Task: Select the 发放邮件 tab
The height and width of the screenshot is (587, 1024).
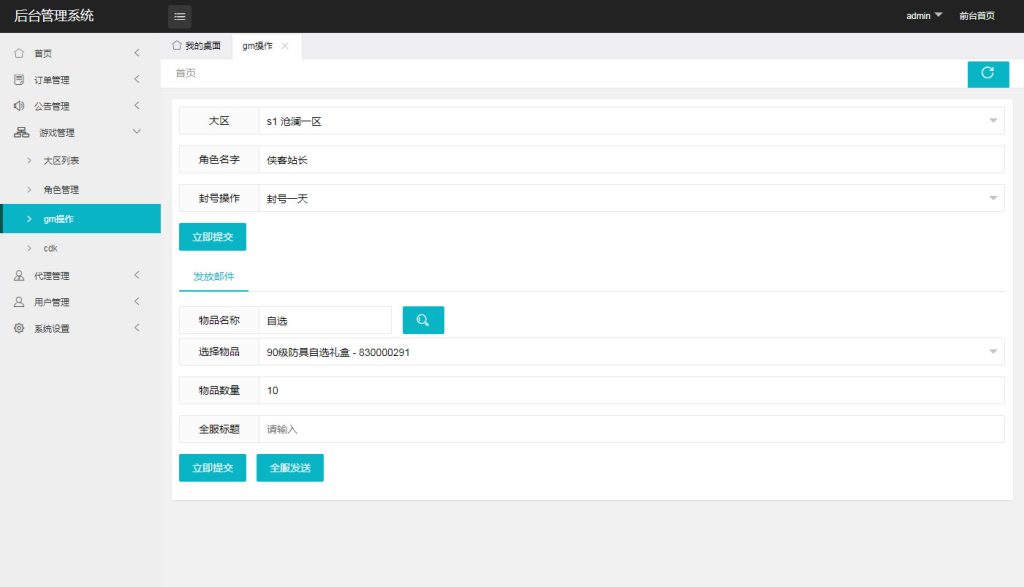Action: click(212, 274)
